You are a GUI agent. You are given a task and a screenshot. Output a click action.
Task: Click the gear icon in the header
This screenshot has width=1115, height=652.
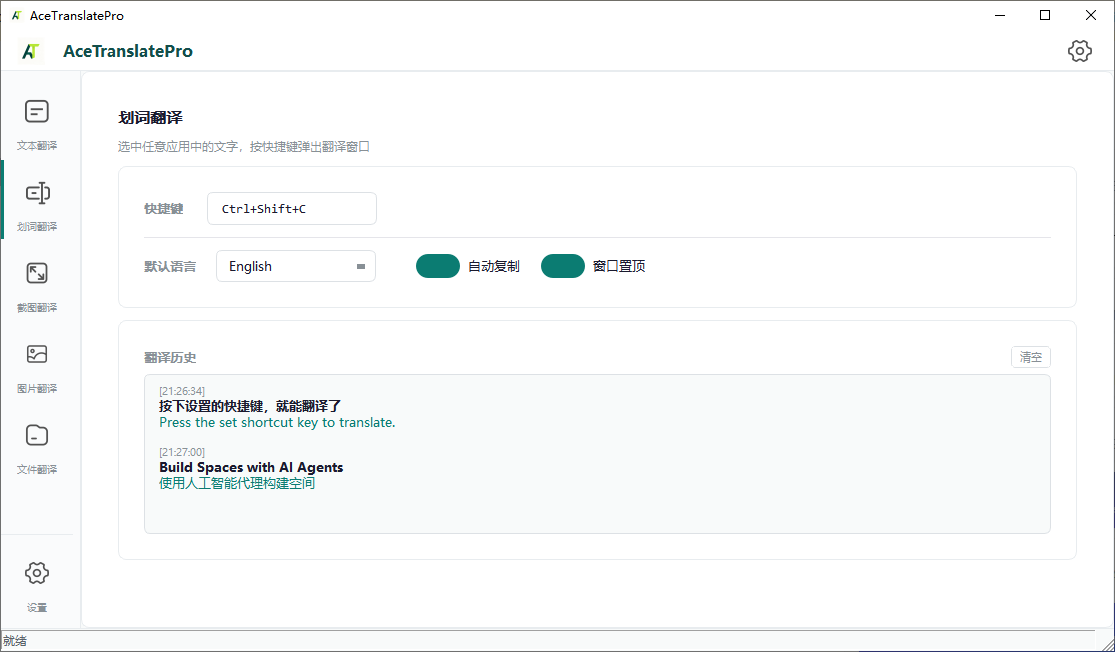(1079, 50)
